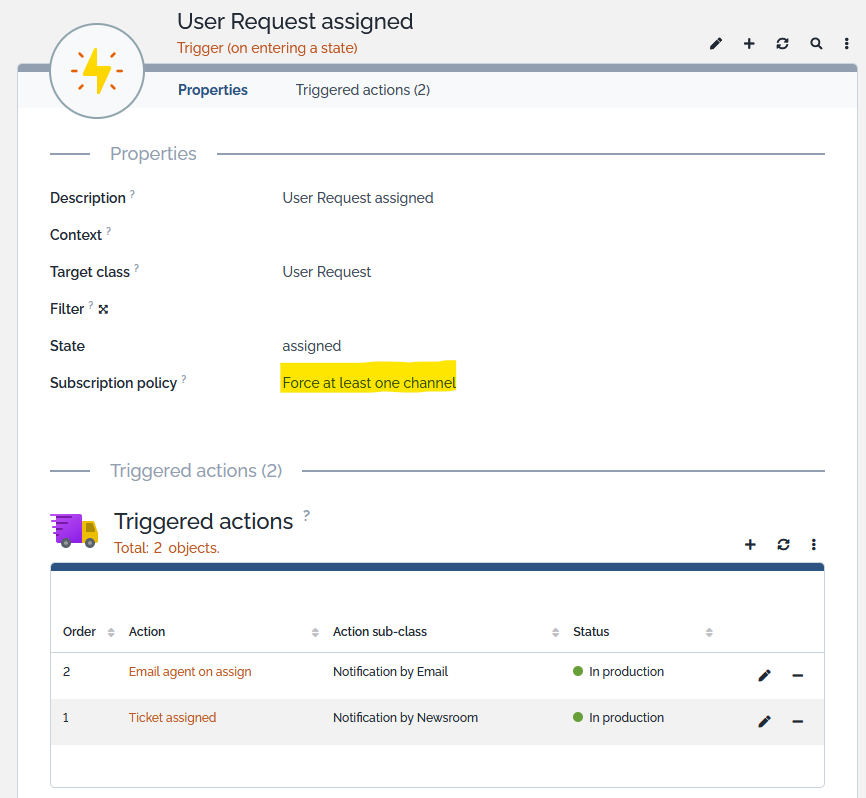The height and width of the screenshot is (798, 866).
Task: Click the Subscription policy help tooltip mark
Action: pyautogui.click(x=184, y=380)
